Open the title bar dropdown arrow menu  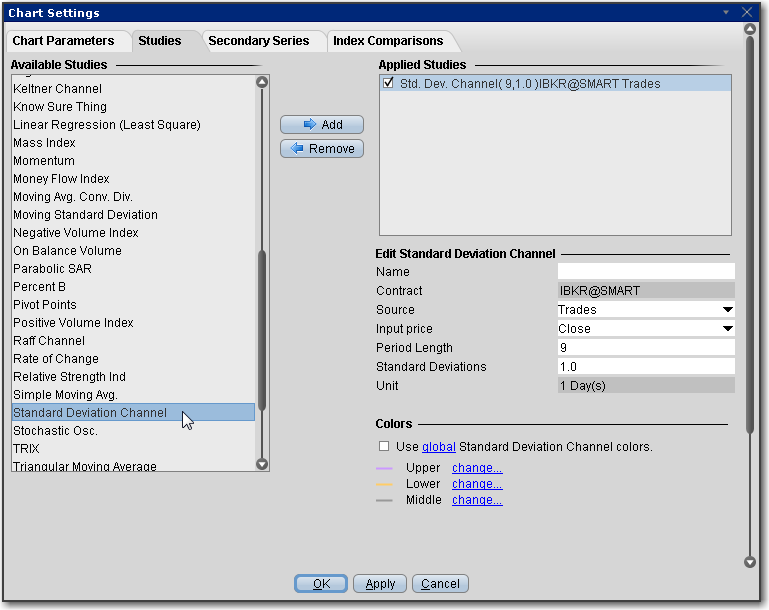pos(727,13)
